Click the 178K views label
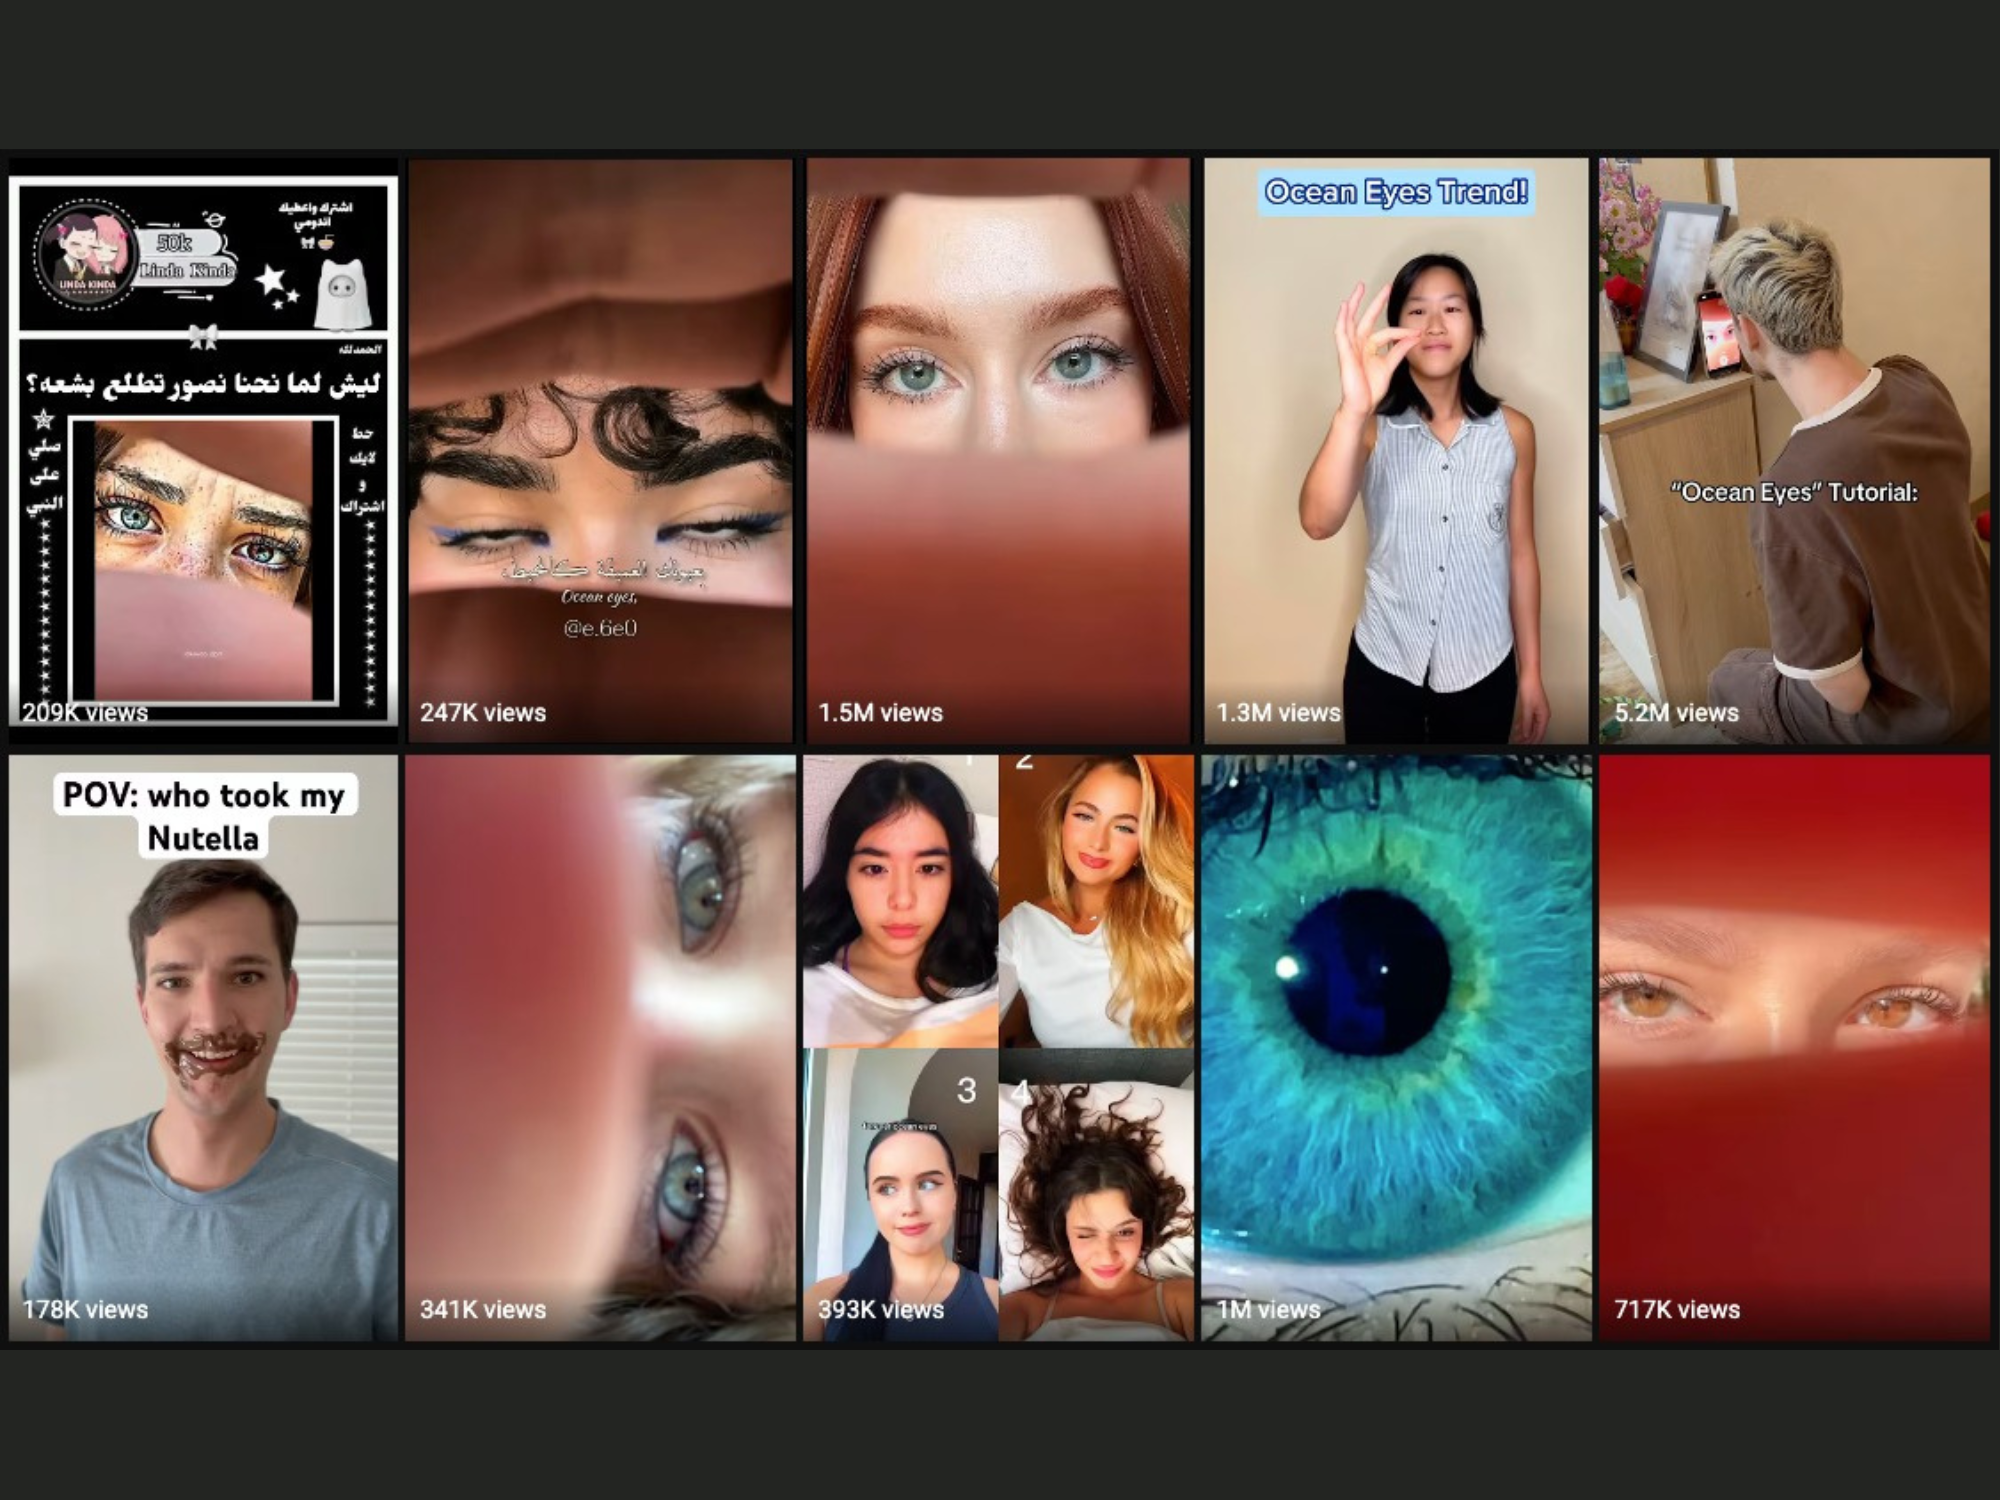The image size is (2000, 1500). [85, 1309]
